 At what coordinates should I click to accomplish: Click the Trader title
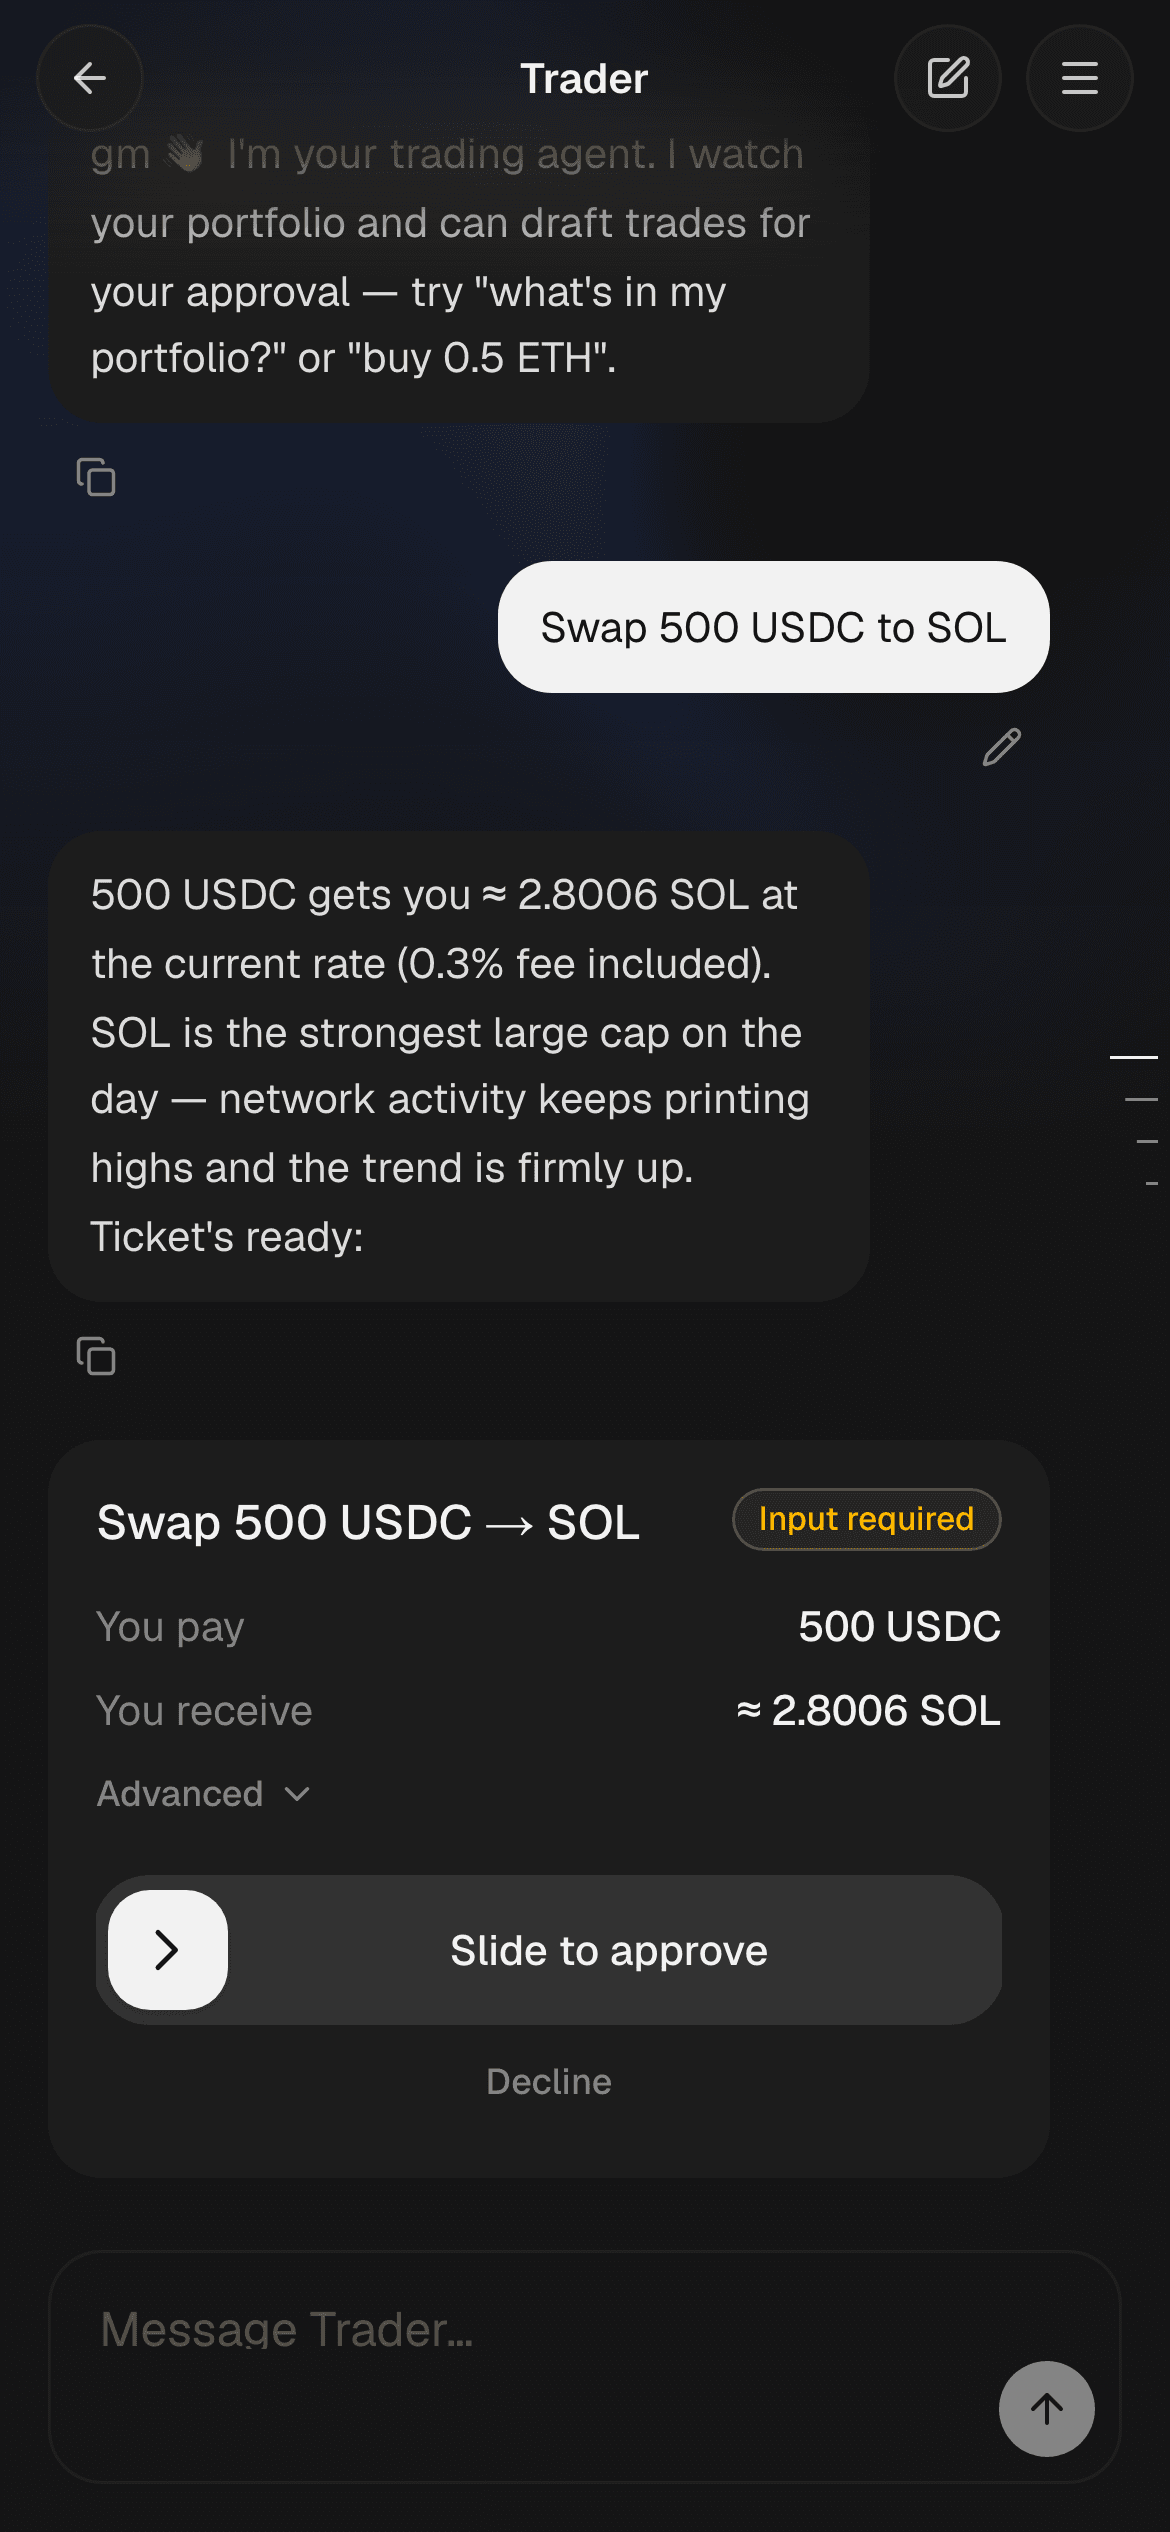coord(584,79)
